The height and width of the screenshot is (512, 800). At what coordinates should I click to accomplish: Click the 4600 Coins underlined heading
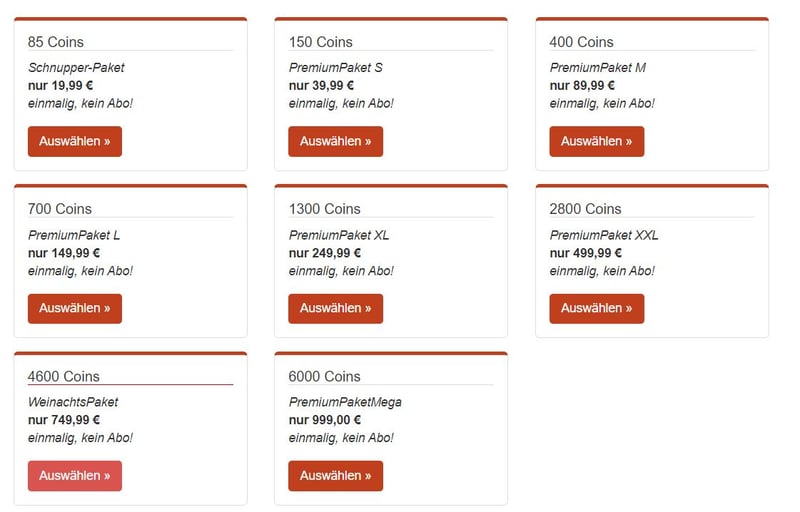point(64,376)
